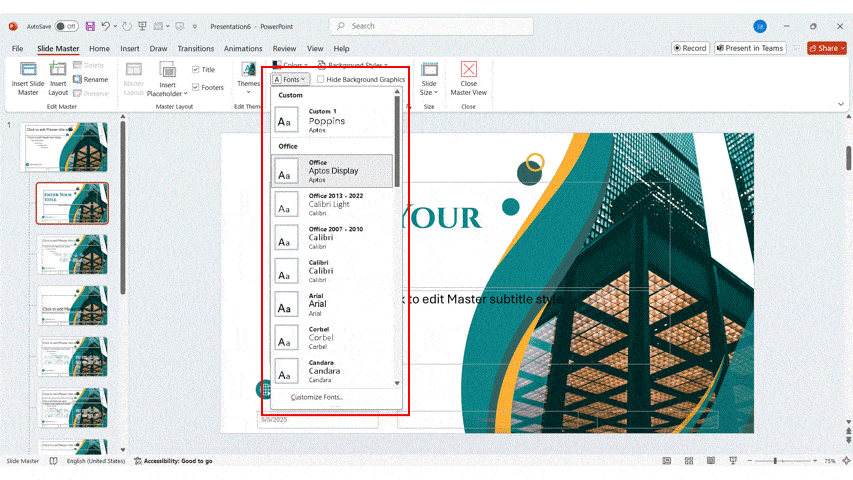Open Customize Quick Access Toolbar menu
Viewport: 853px width, 480px height.
point(195,26)
